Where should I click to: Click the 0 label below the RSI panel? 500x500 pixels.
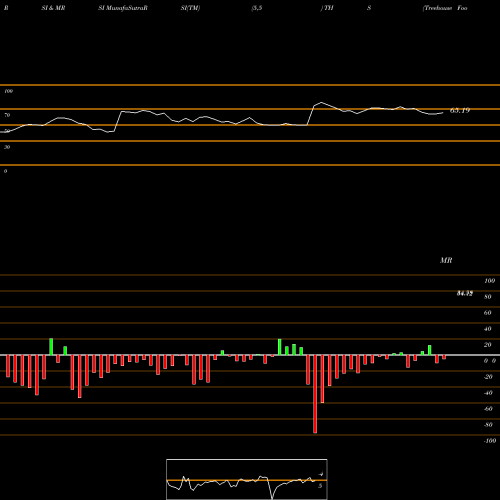tap(5, 171)
